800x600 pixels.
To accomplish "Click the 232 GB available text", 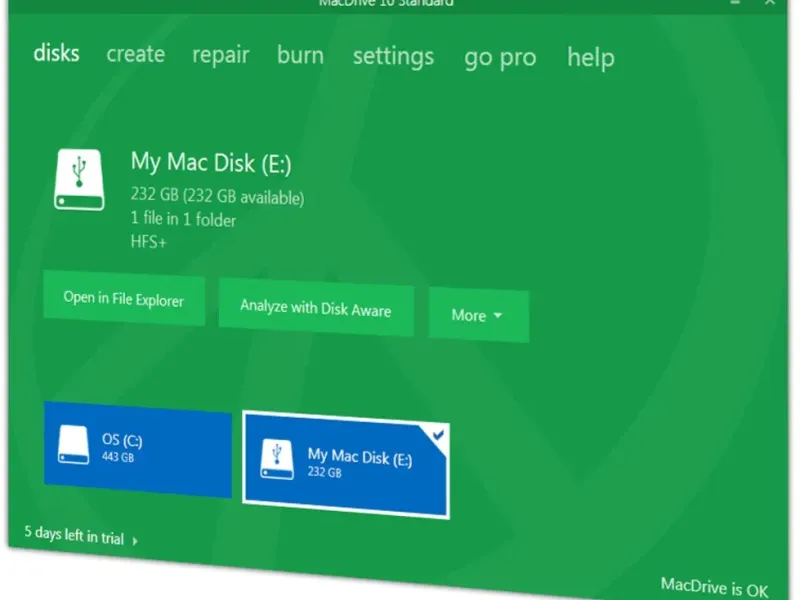I will pyautogui.click(x=217, y=195).
